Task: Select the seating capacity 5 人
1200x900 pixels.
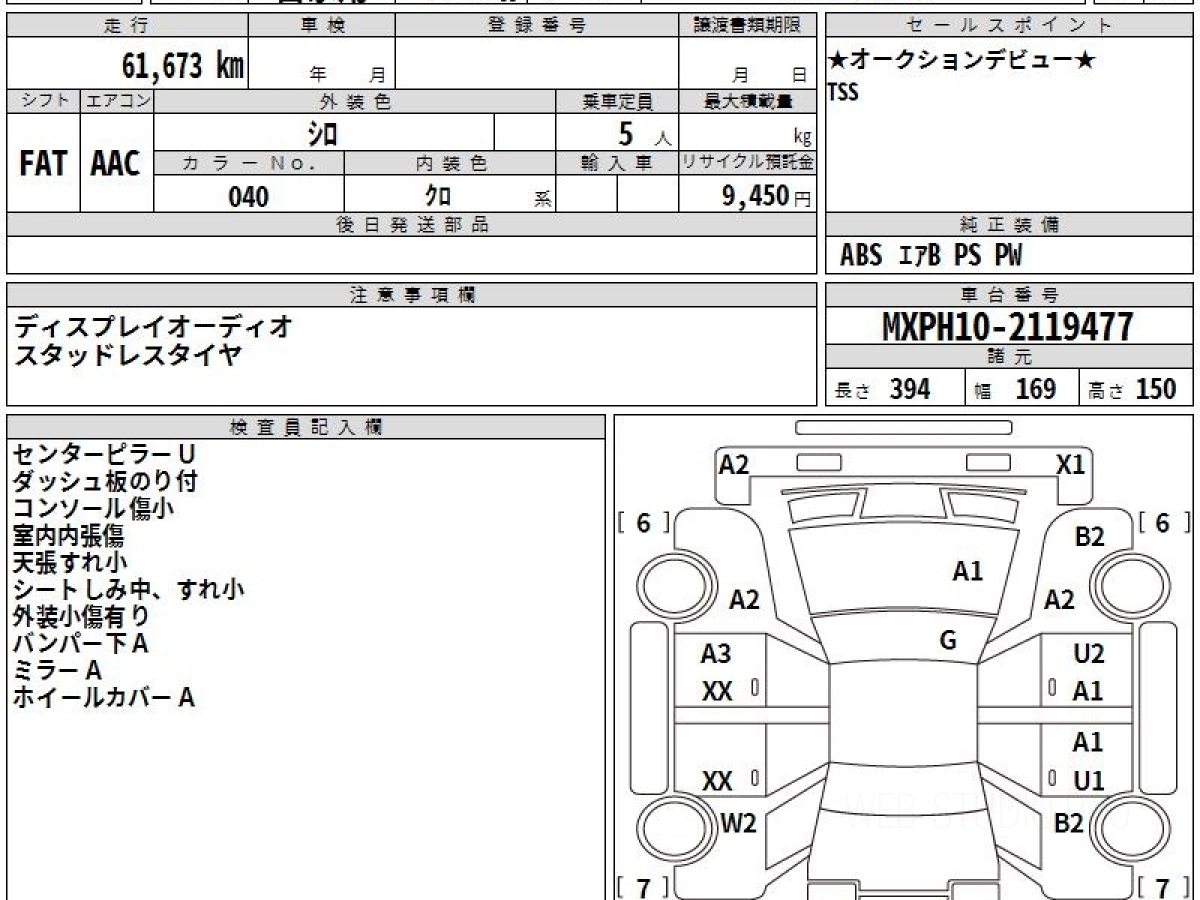Action: (644, 133)
